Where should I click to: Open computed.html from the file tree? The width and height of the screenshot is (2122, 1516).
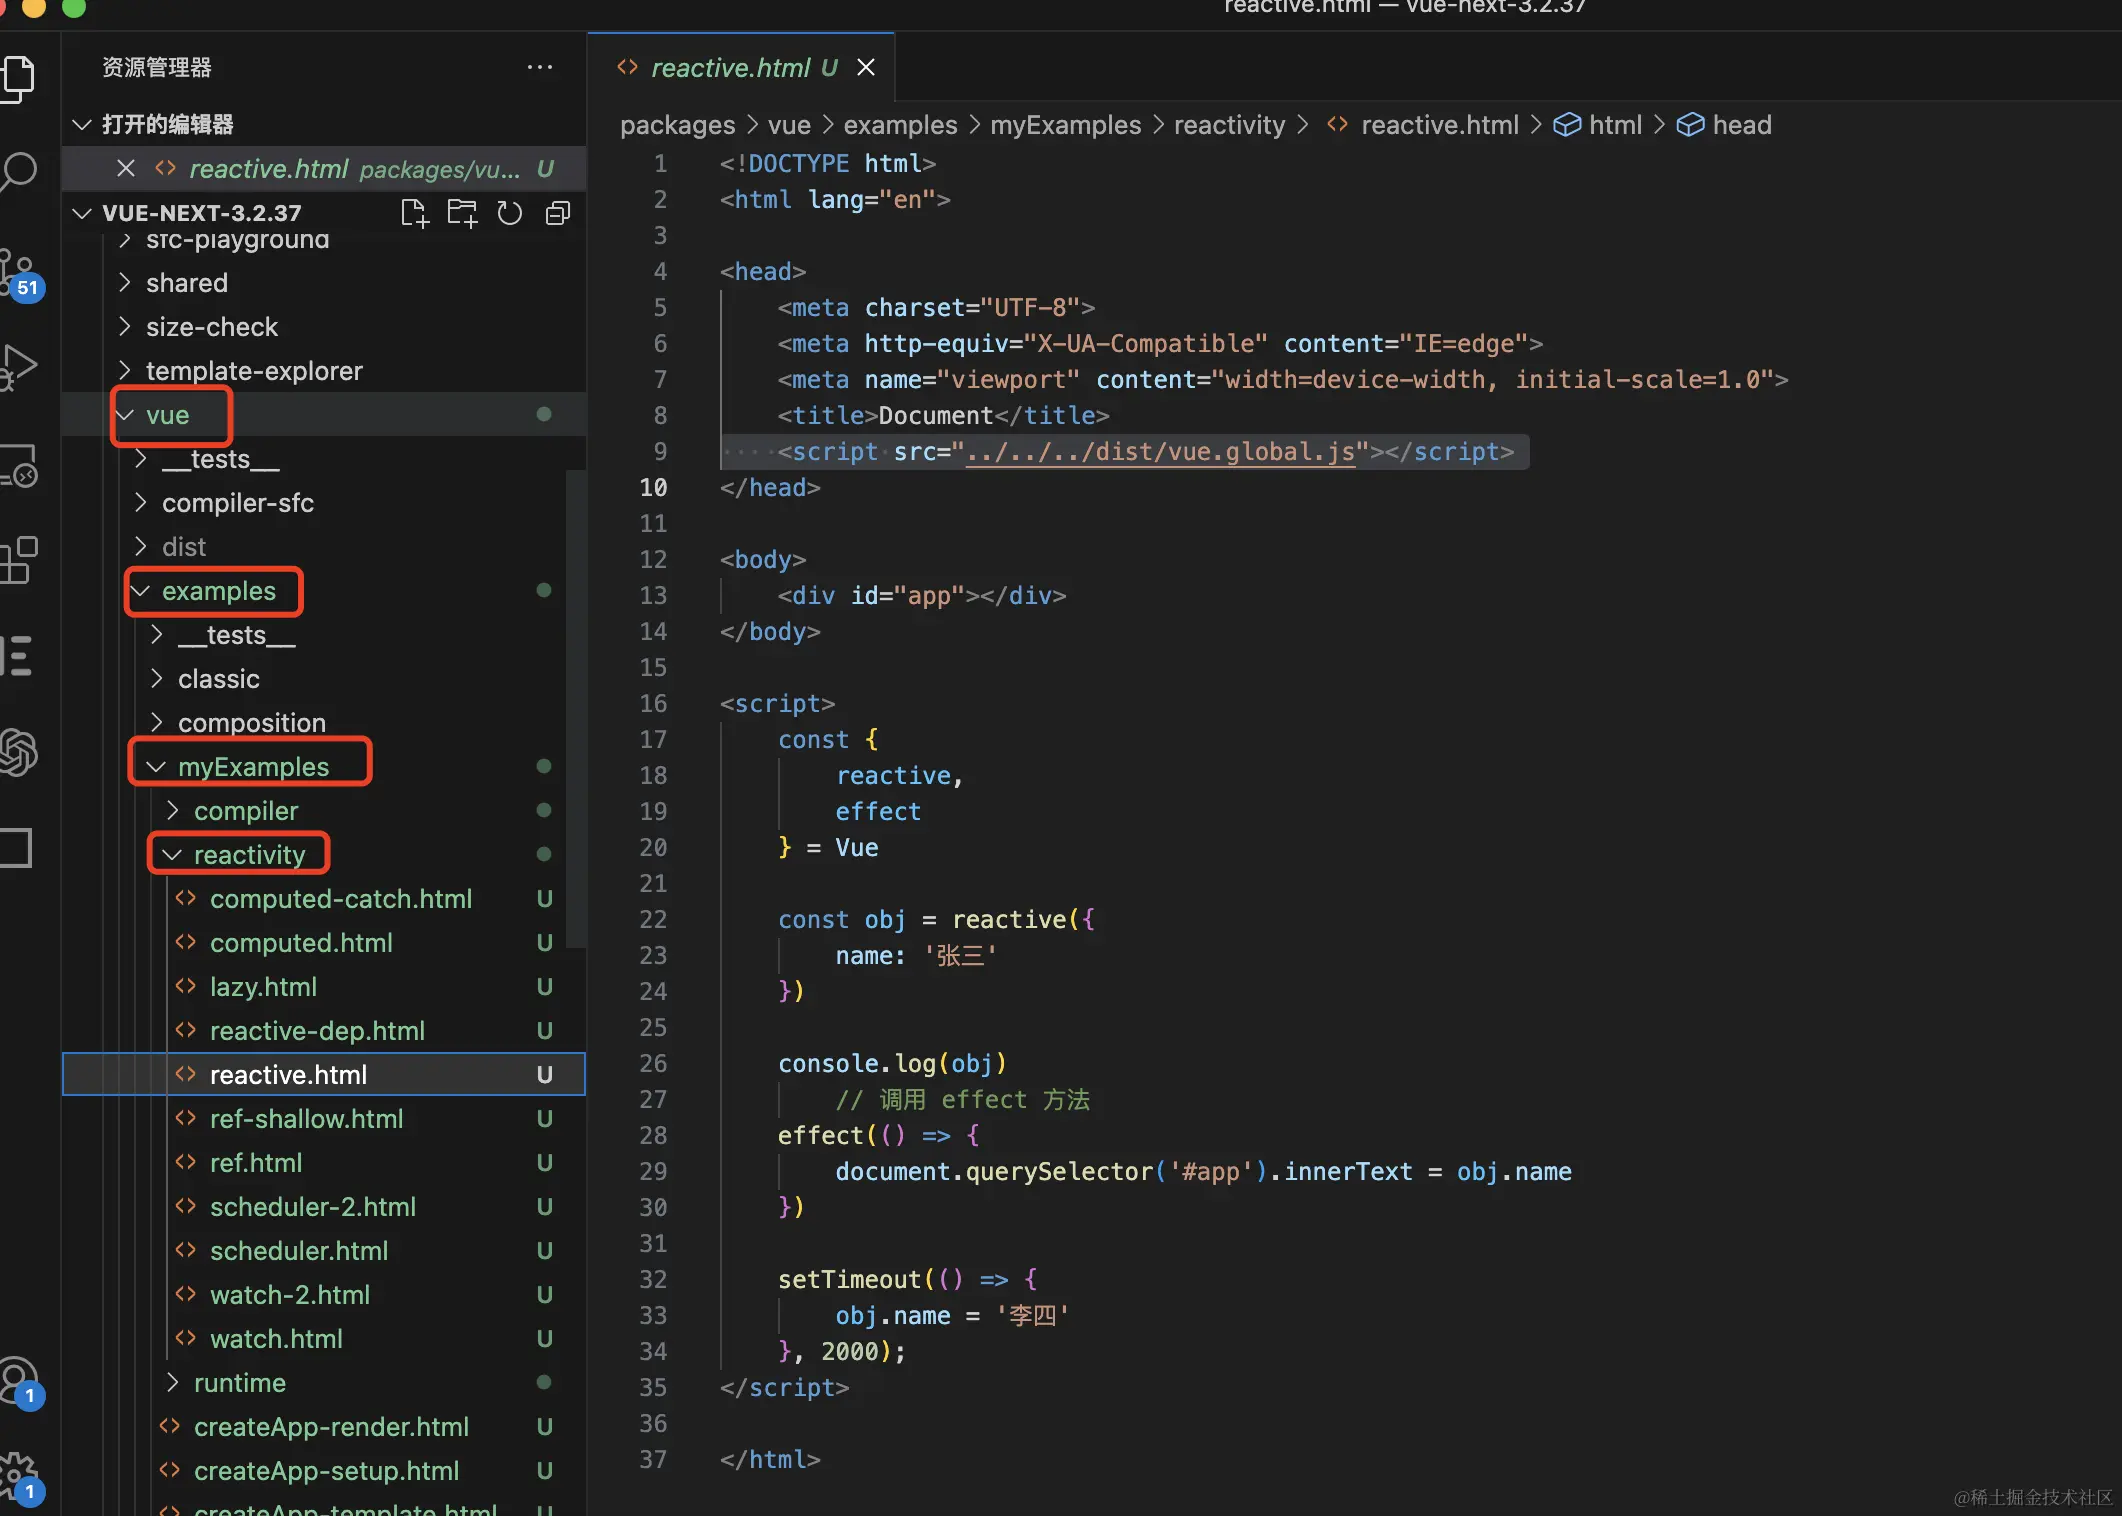(300, 943)
